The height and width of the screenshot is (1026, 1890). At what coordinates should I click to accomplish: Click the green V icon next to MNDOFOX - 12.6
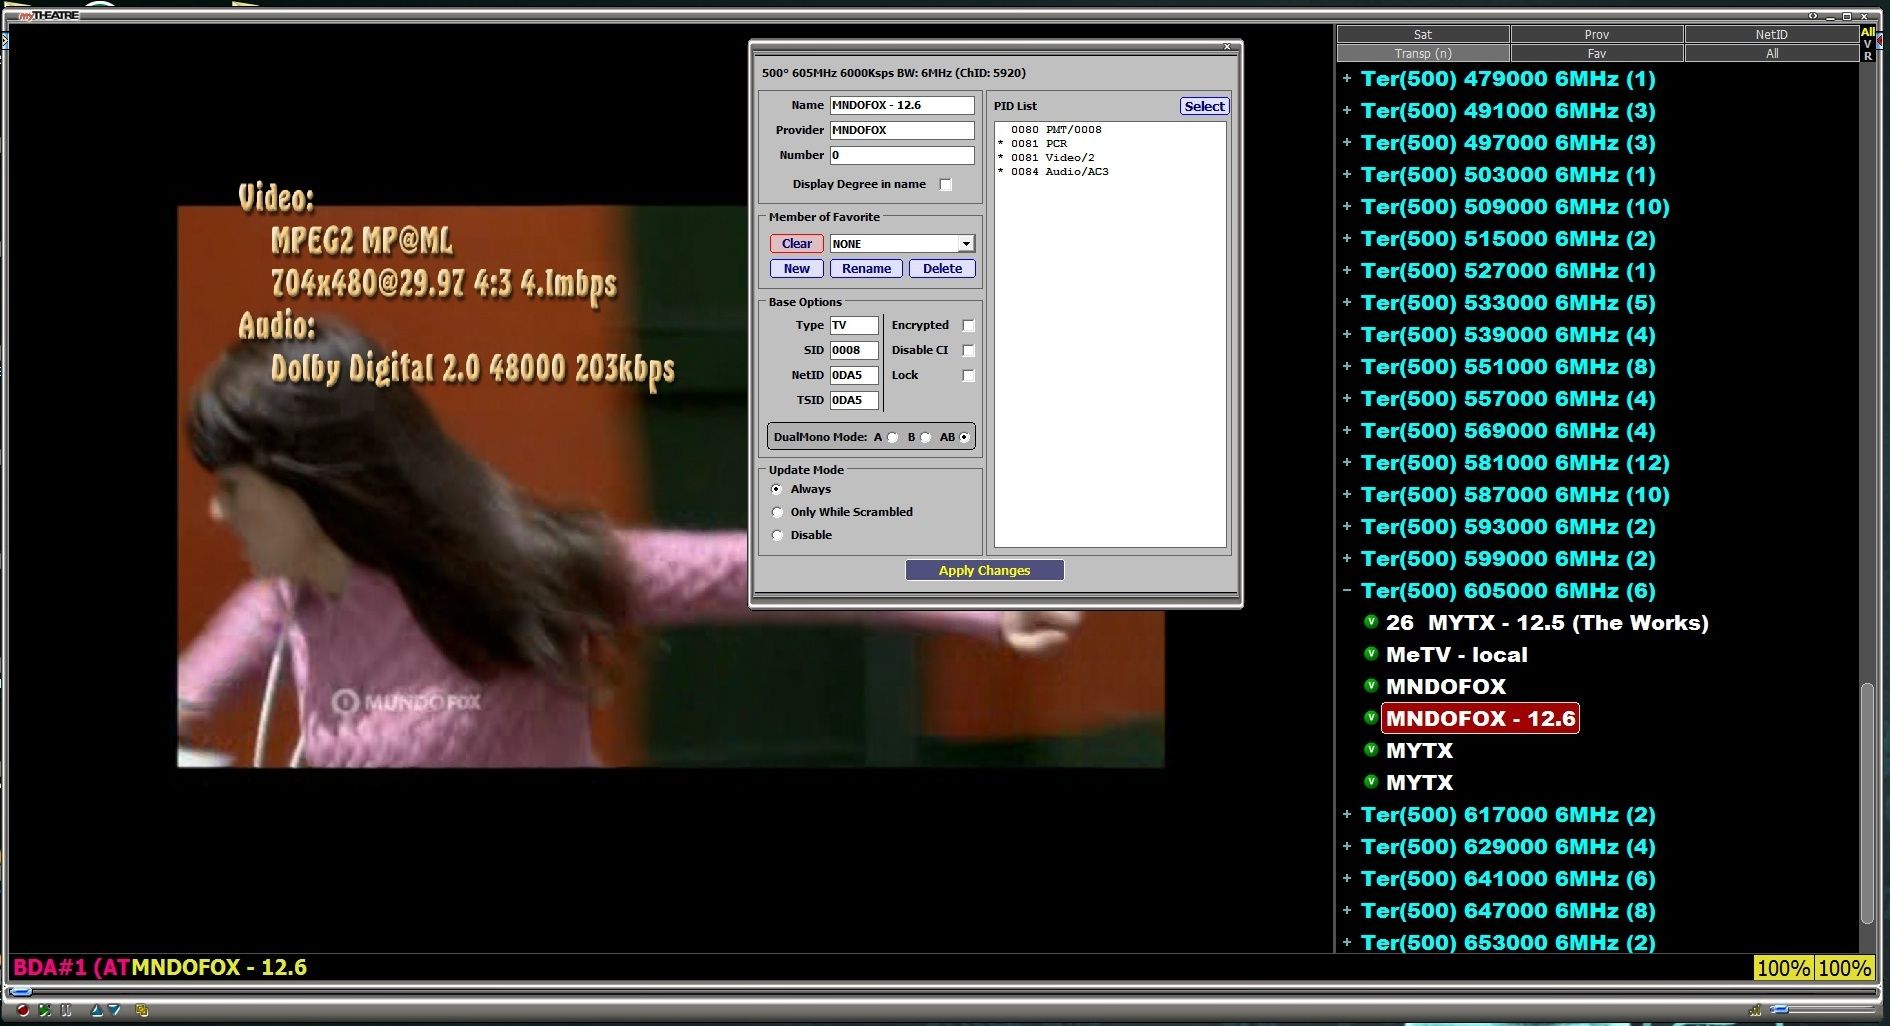(1371, 718)
